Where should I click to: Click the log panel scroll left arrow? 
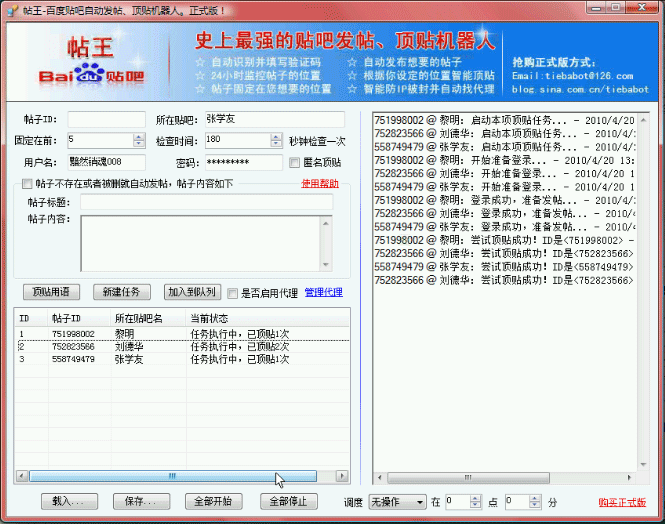point(380,478)
